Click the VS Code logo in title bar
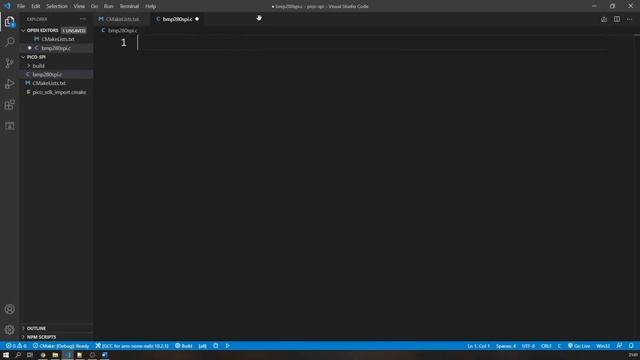Viewport: 640px width, 360px height. pos(7,6)
